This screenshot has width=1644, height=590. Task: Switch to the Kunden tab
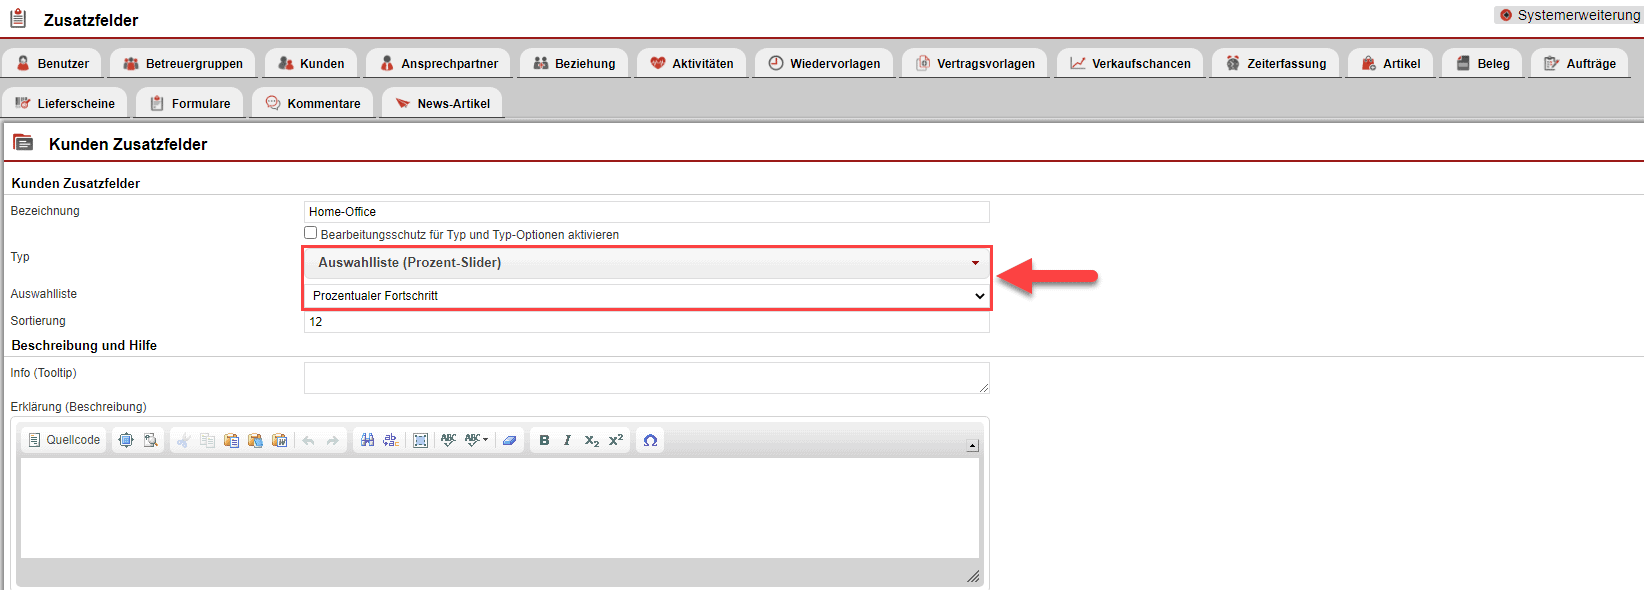click(x=311, y=63)
